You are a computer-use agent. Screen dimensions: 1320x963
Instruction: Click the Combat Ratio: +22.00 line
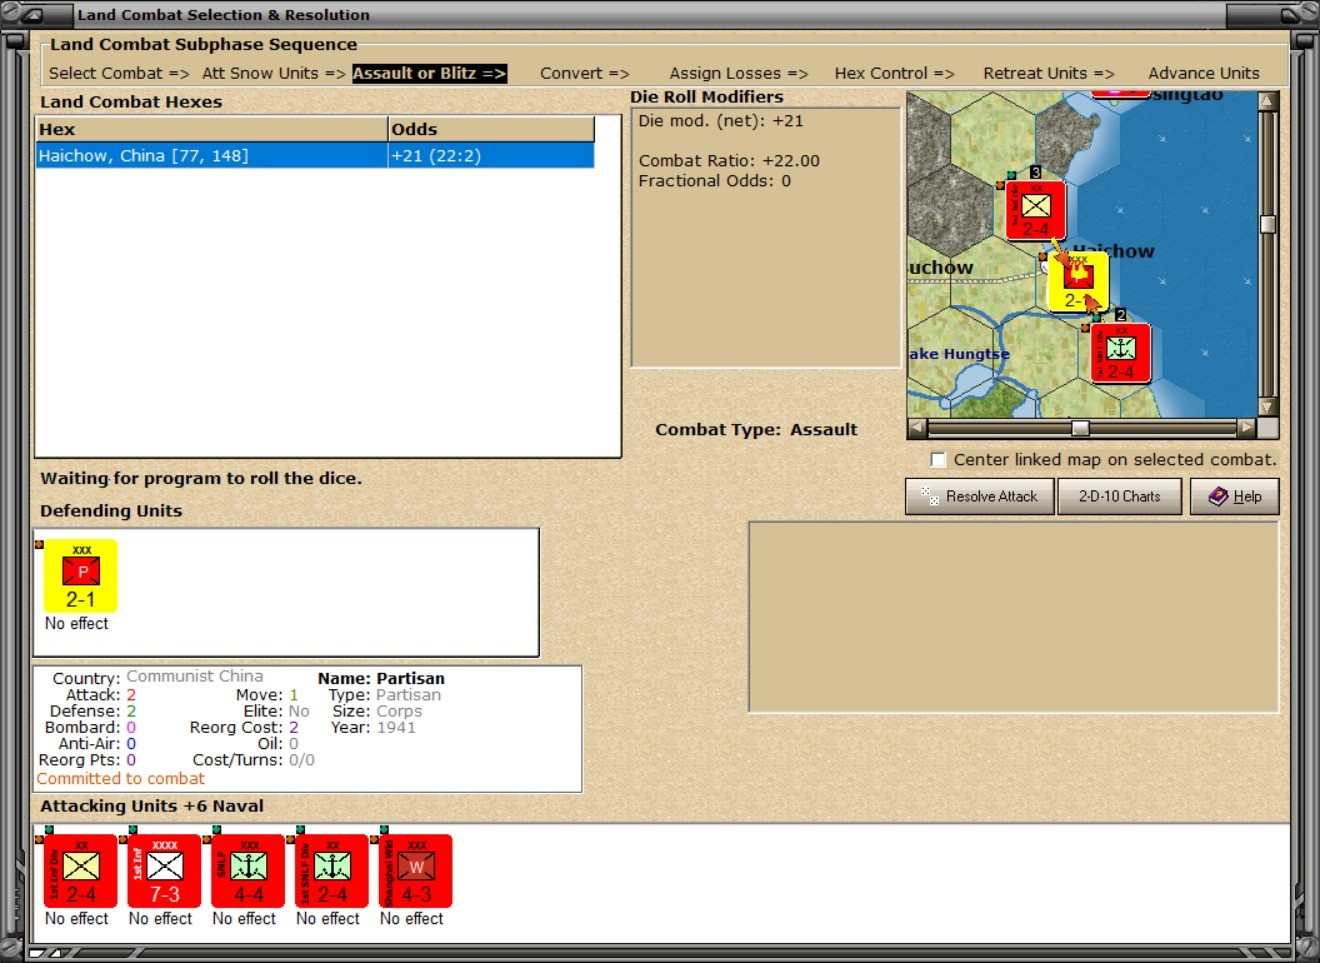tap(729, 161)
